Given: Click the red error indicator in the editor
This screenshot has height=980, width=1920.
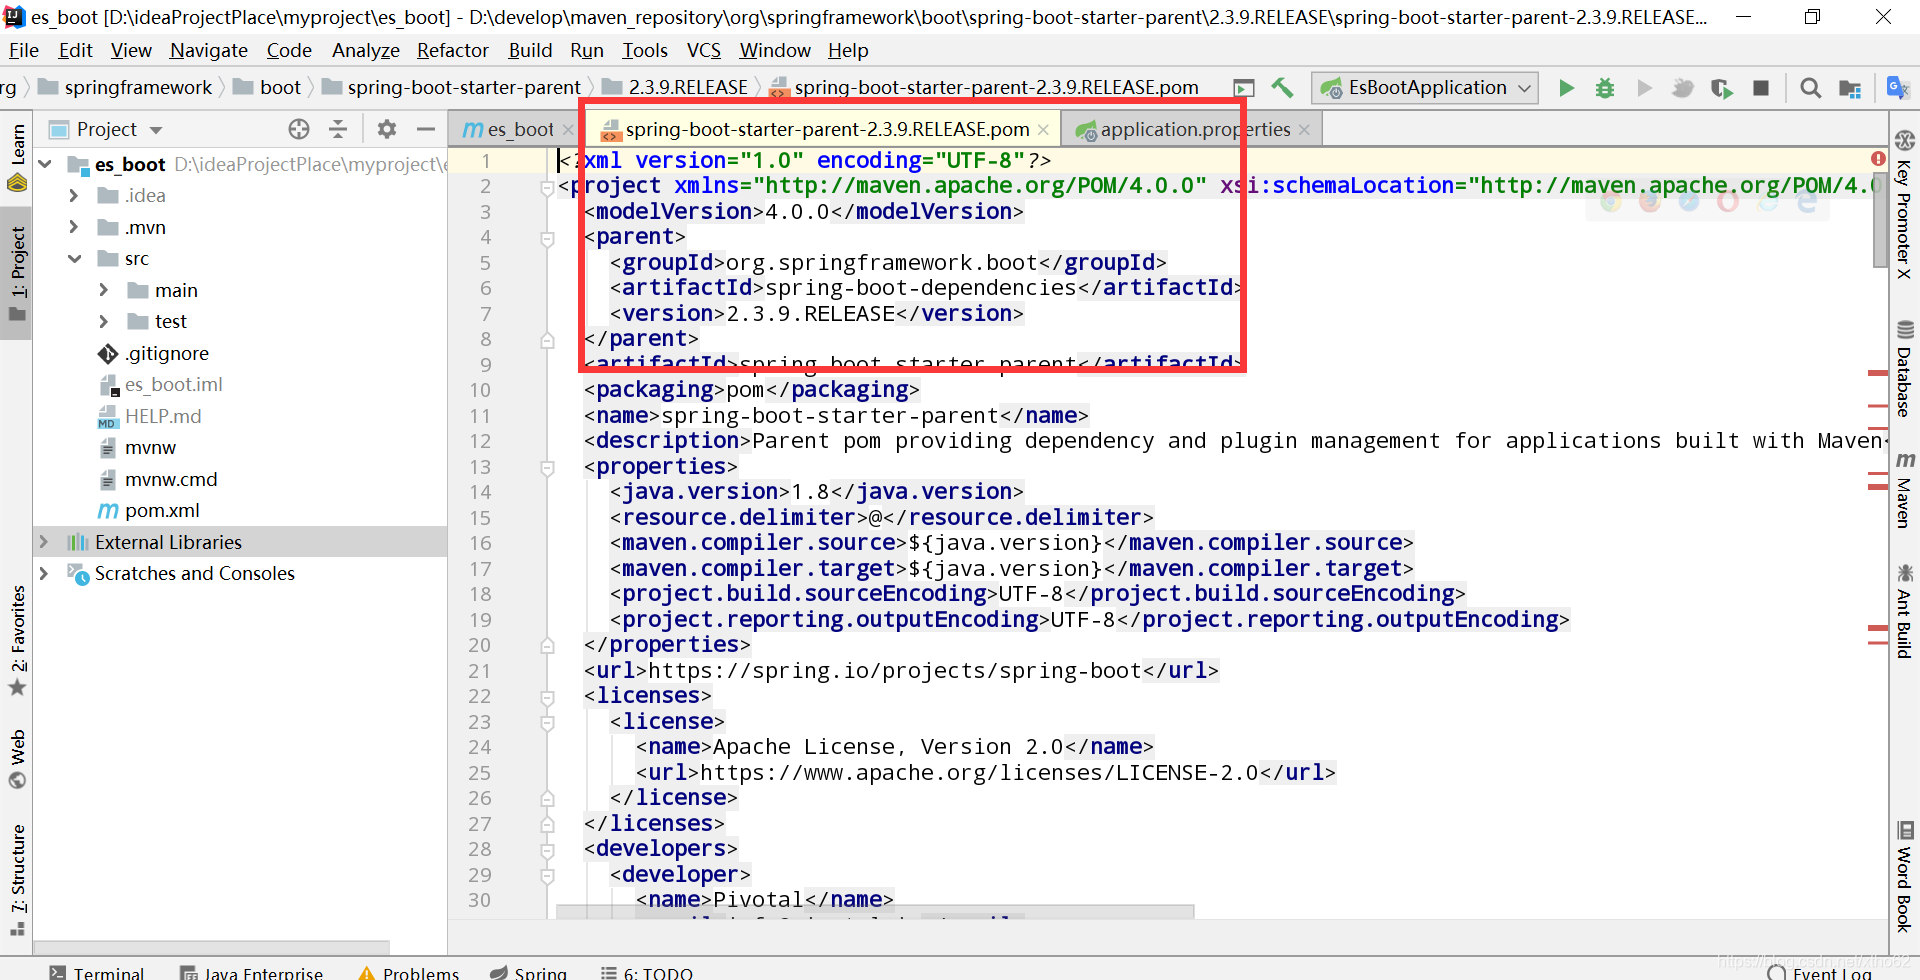Looking at the screenshot, I should 1878,159.
